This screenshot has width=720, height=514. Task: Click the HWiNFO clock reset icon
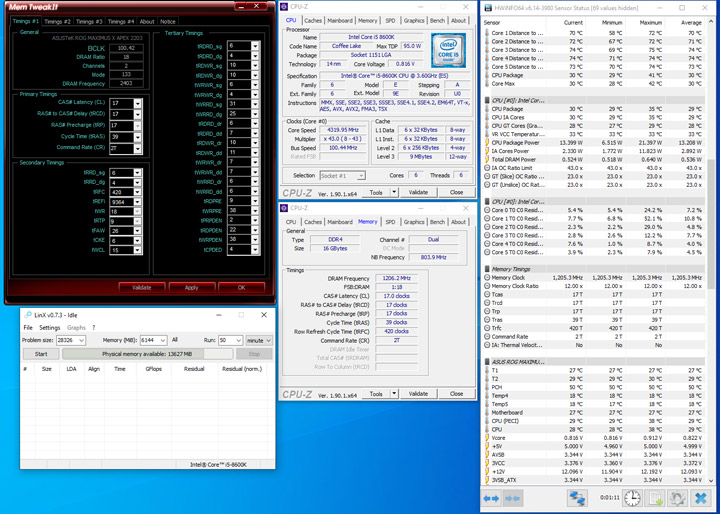pos(632,498)
